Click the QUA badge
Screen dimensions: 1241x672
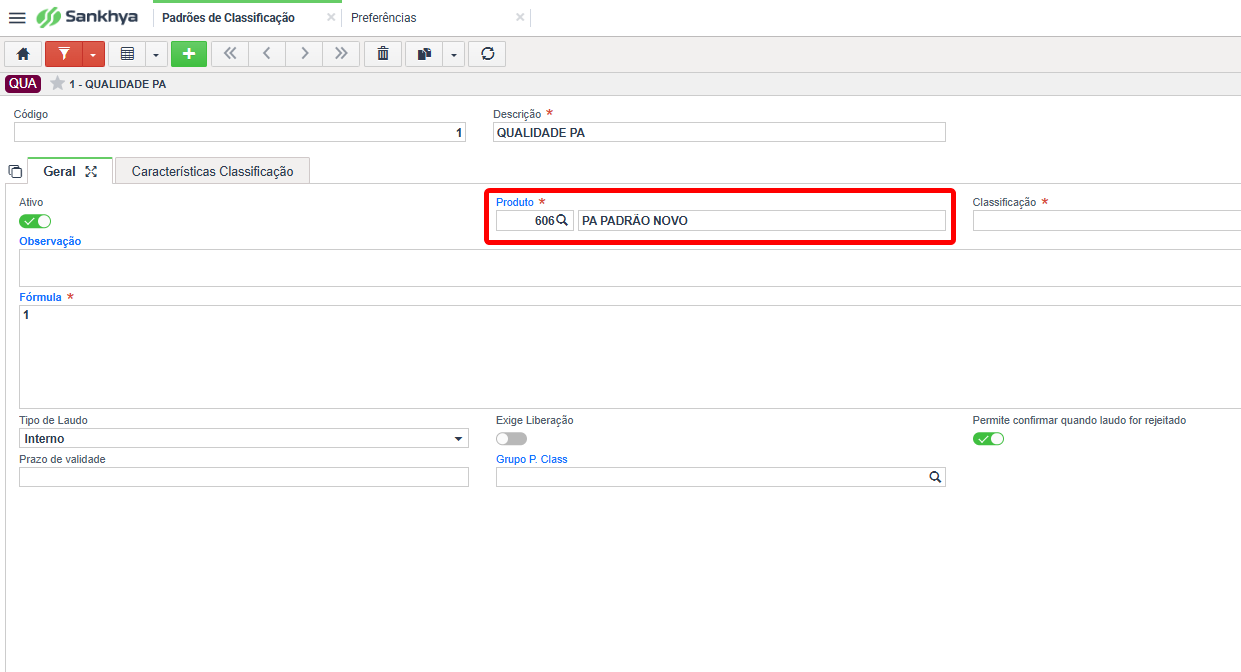[x=23, y=84]
